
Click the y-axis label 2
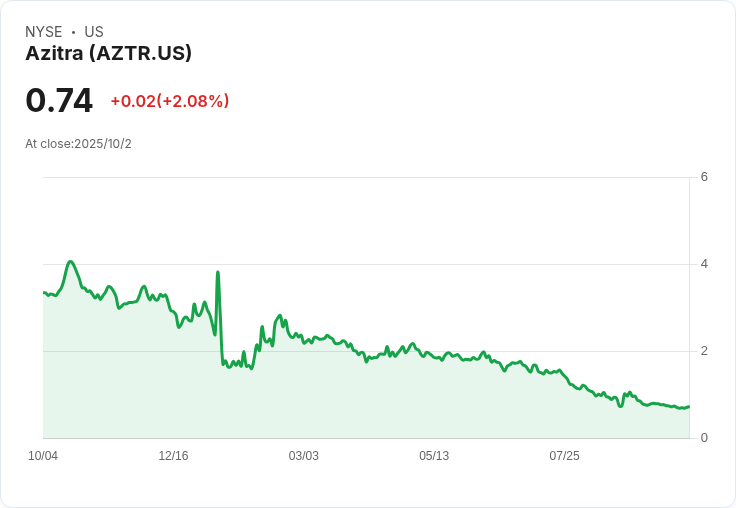click(x=705, y=351)
